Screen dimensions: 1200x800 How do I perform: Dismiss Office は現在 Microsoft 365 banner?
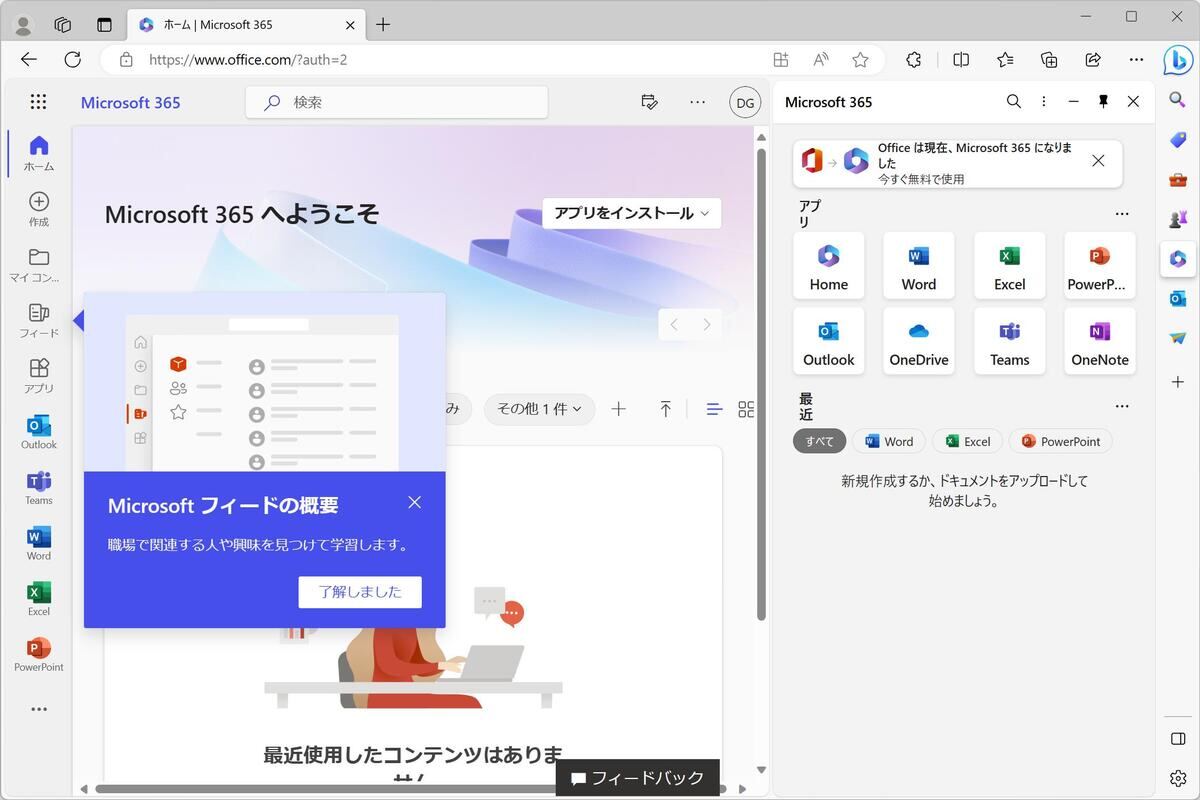coord(1098,161)
